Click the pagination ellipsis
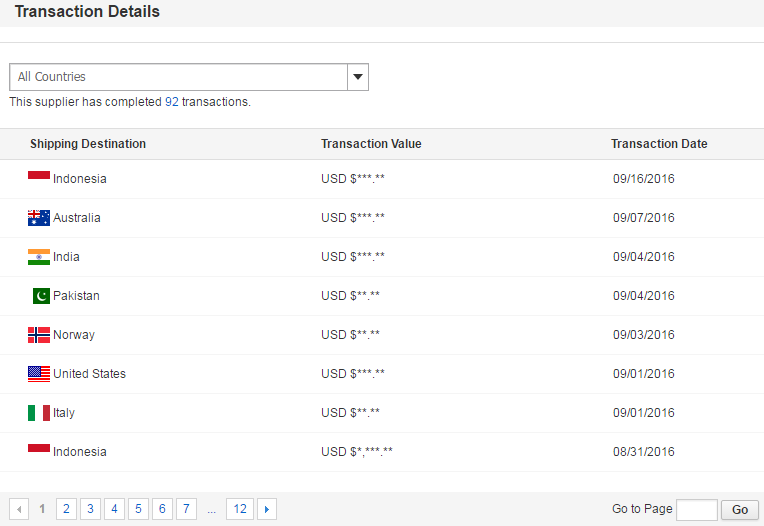 [211, 511]
